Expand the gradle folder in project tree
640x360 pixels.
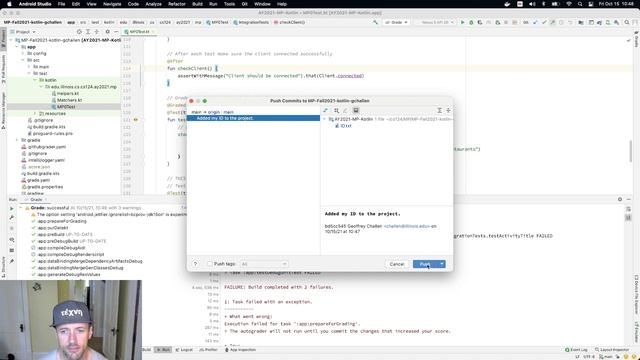click(17, 140)
